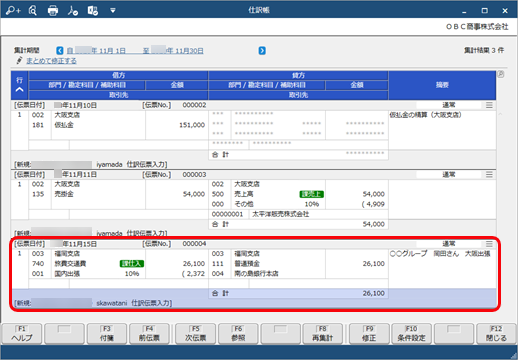Viewport: 518px width, 360px height.
Task: Click the search-plus icon in title bar
Action: tap(13, 10)
